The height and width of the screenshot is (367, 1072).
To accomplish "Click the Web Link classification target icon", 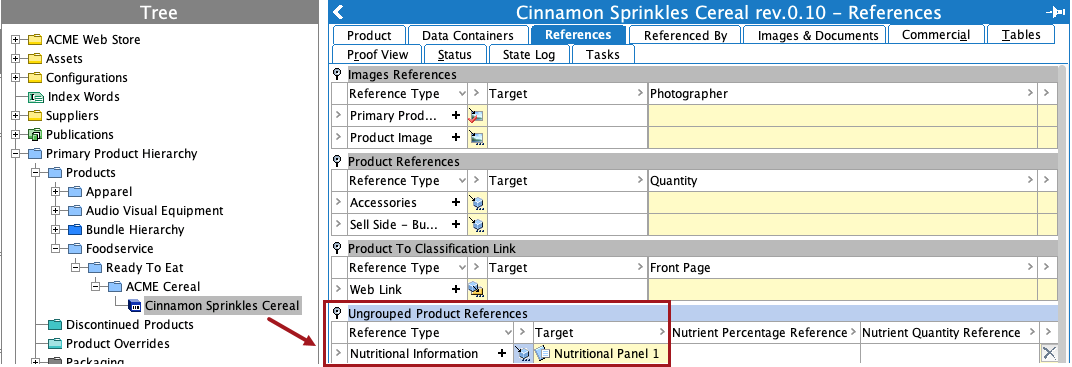I will (476, 290).
